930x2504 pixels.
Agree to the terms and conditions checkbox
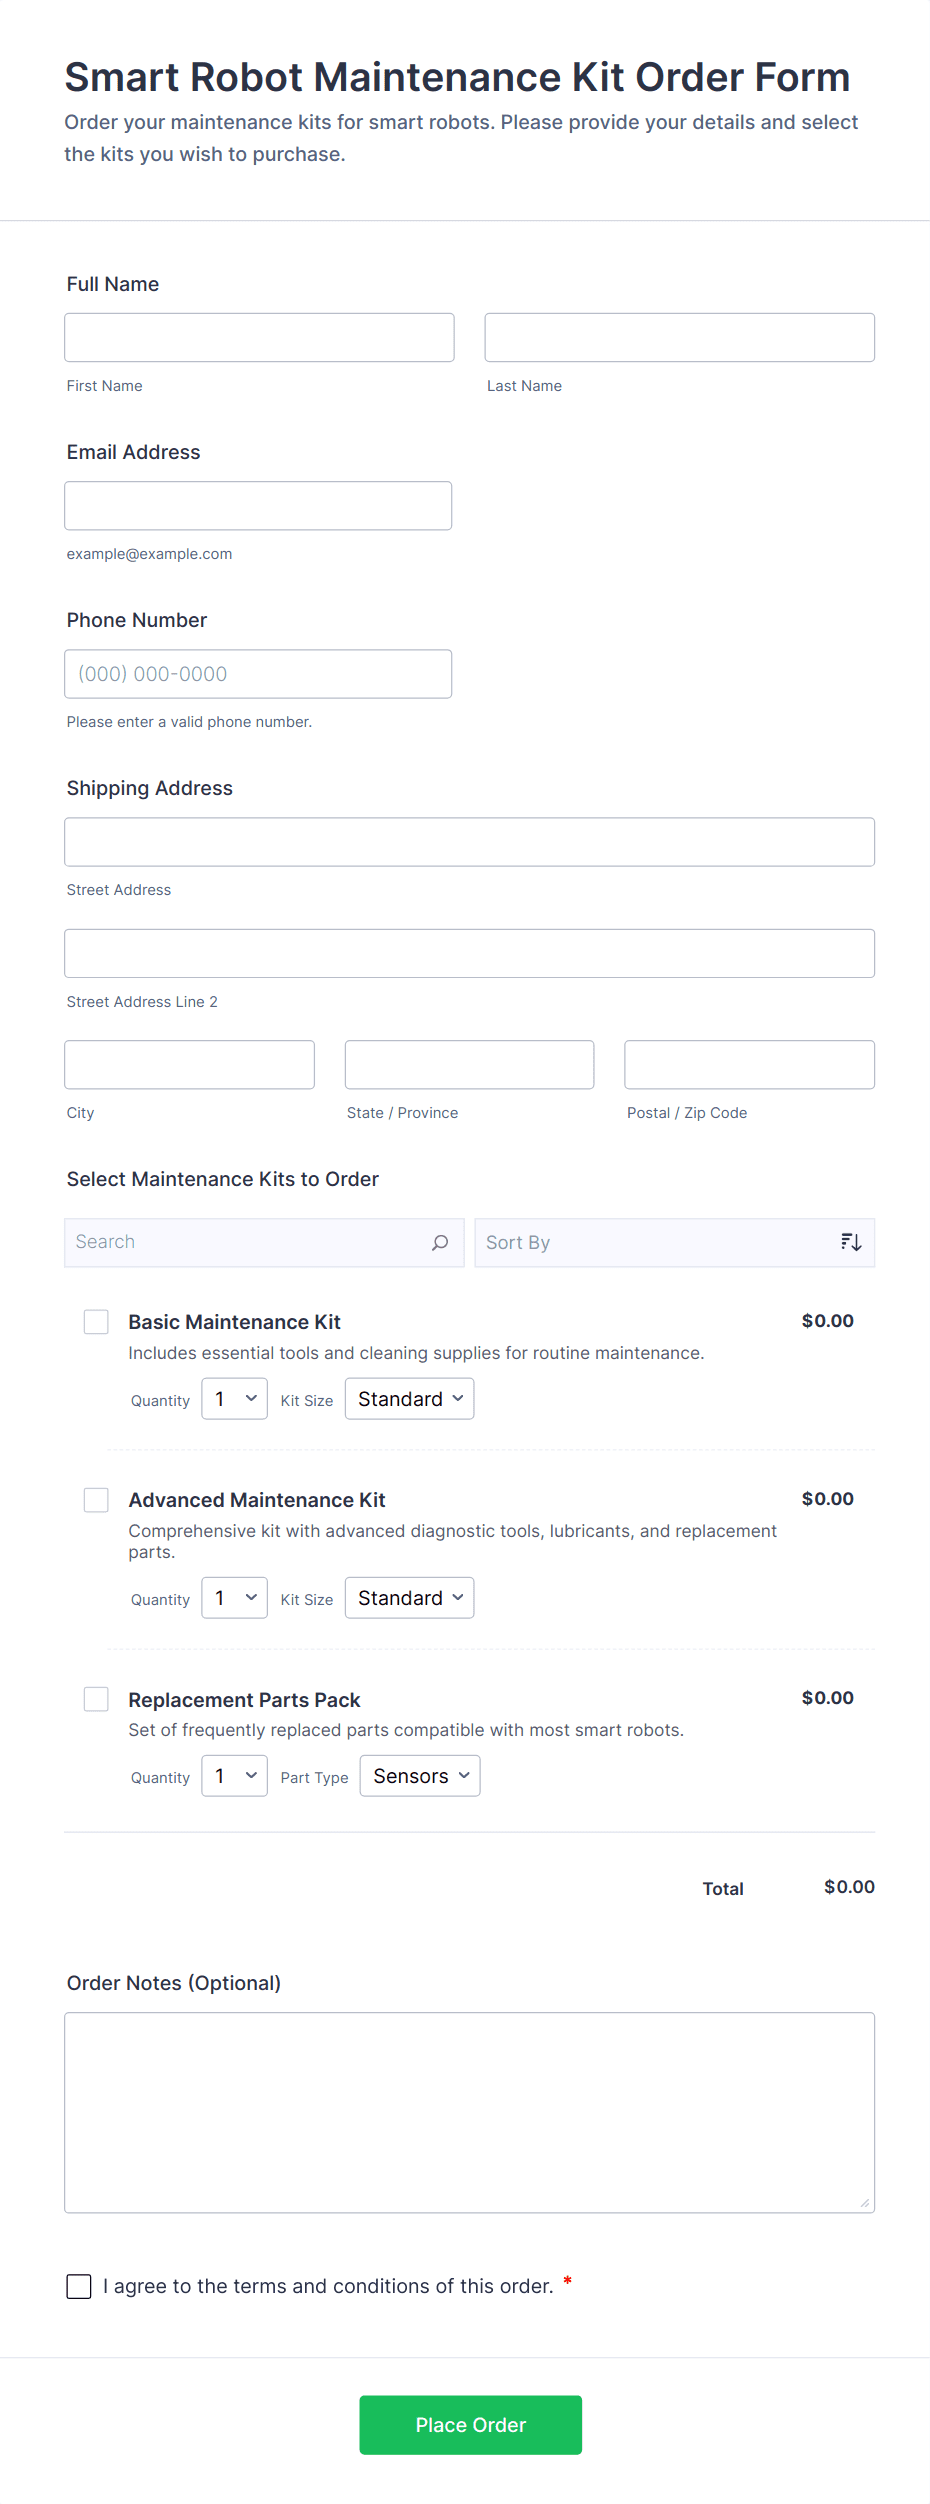tap(79, 2286)
